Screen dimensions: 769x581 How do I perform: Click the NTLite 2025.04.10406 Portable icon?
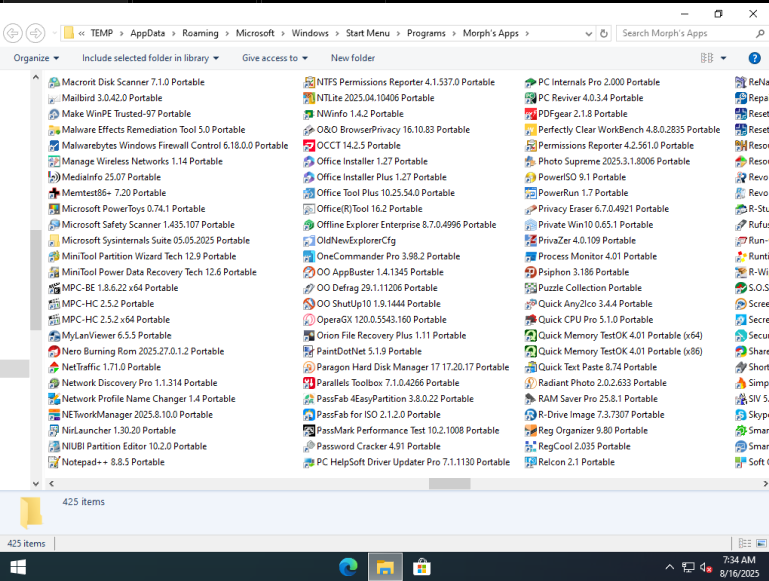click(x=309, y=98)
